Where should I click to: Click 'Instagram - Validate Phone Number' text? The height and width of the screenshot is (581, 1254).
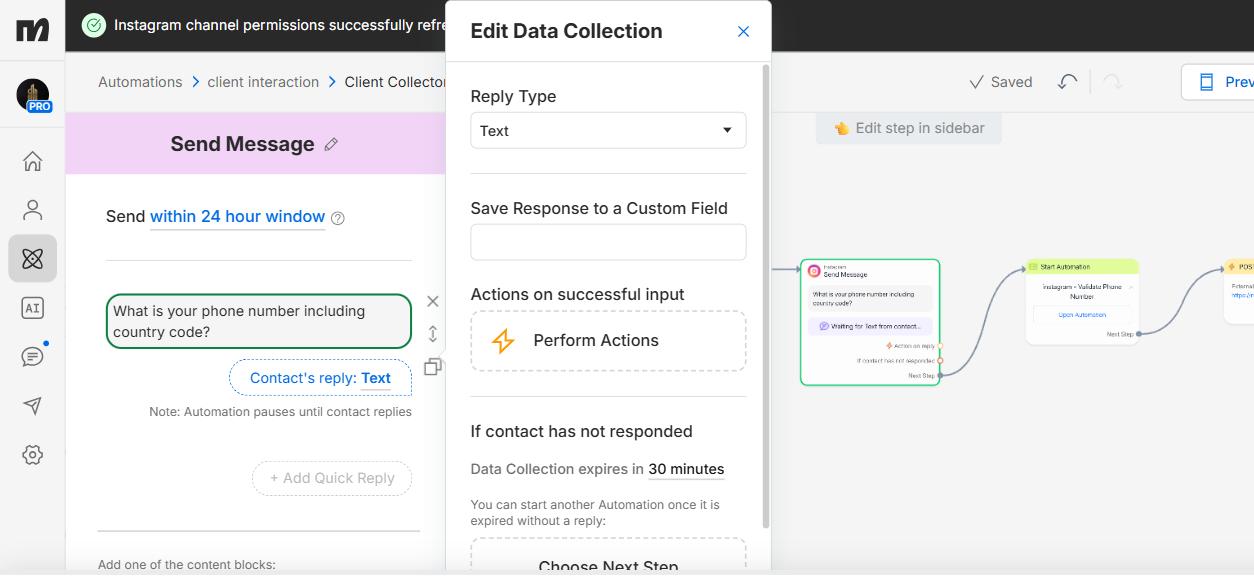[1082, 291]
